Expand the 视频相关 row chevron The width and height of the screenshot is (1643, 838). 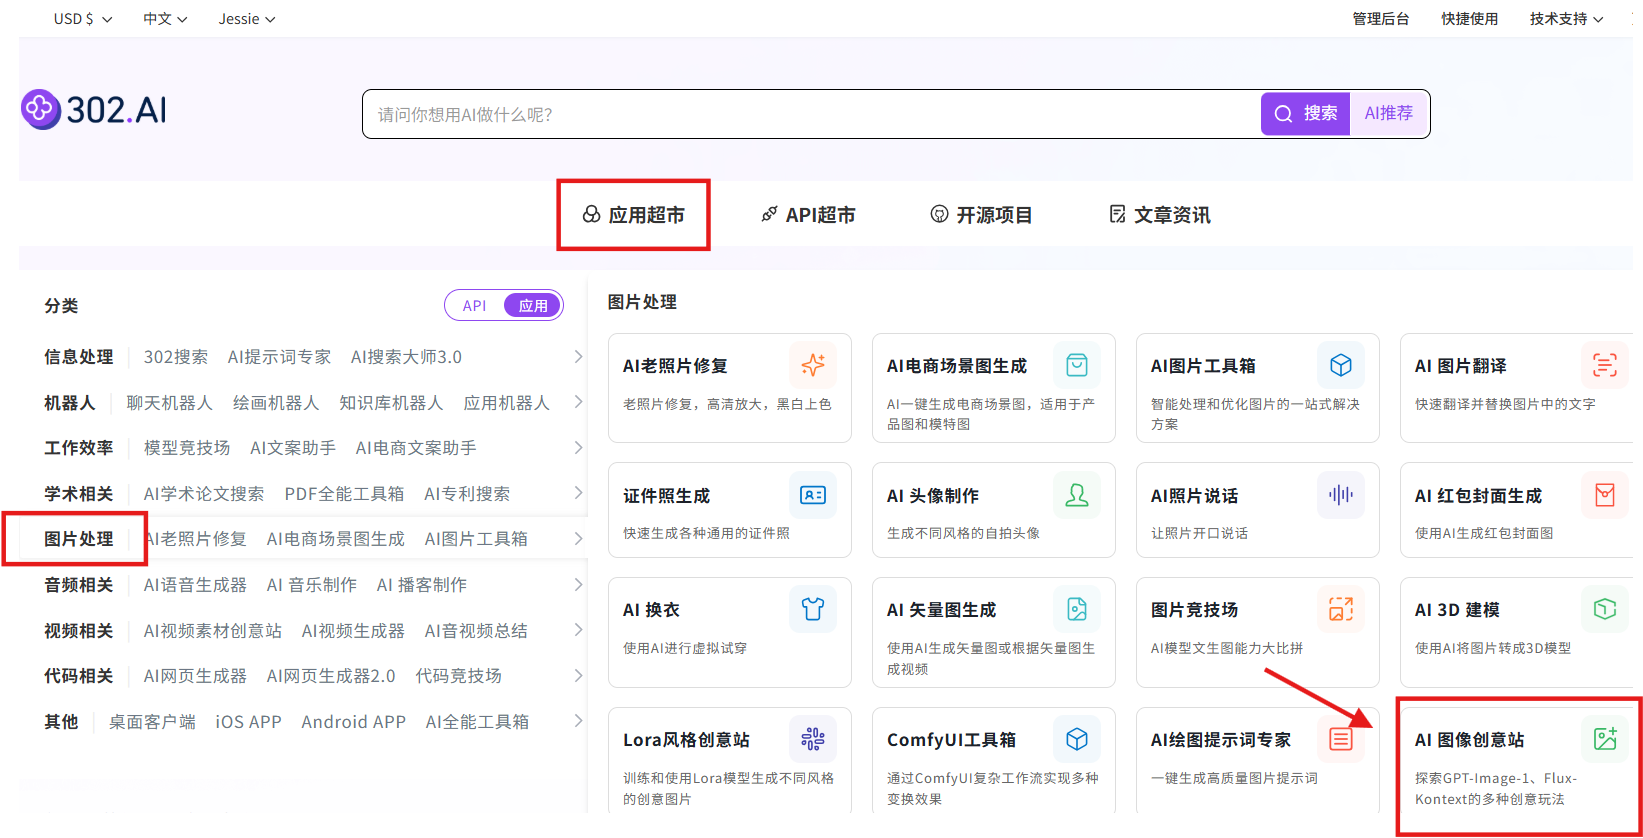(578, 630)
